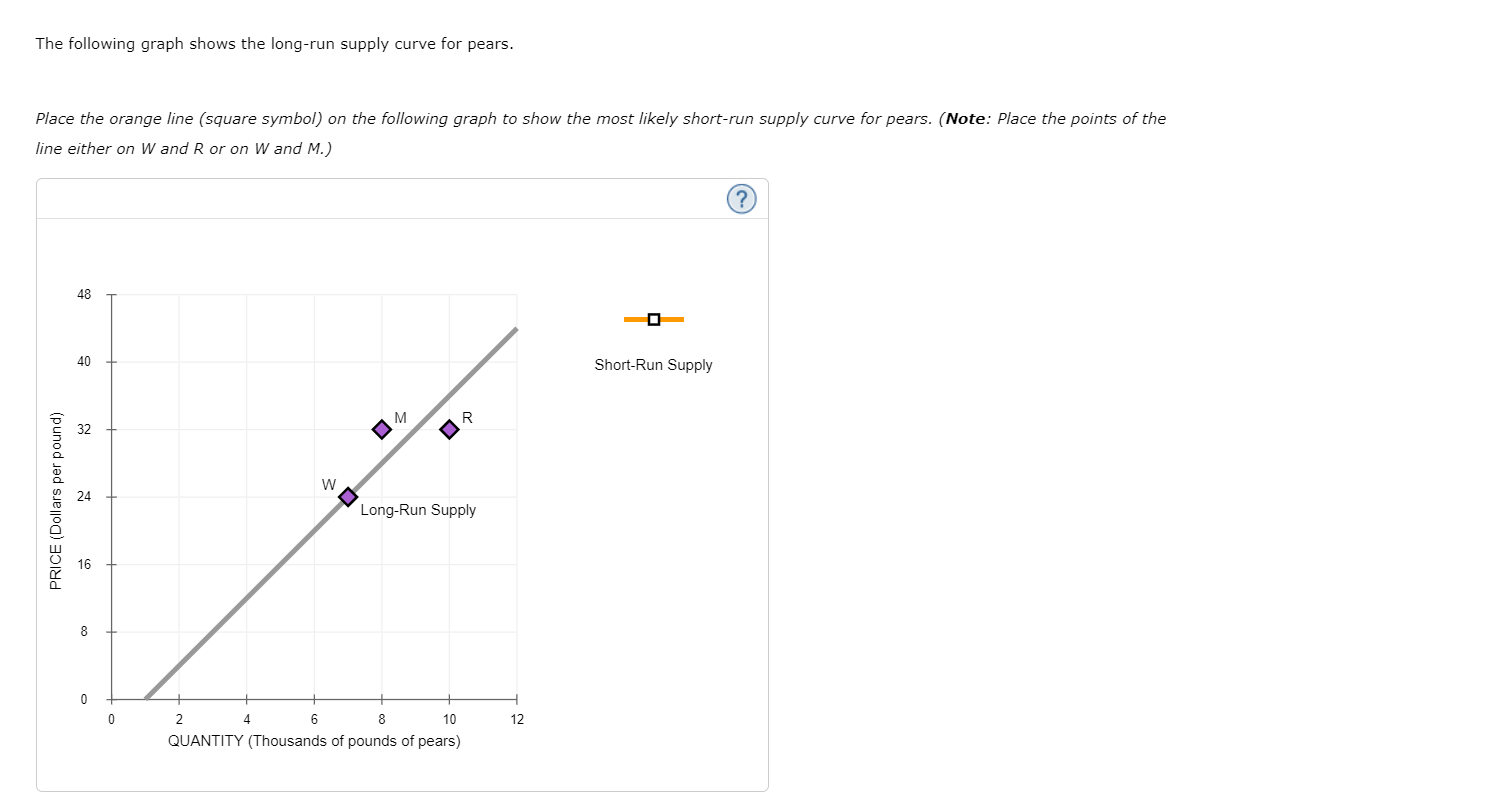The height and width of the screenshot is (808, 1506).
Task: Click the 8 tick on quantity axis
Action: (381, 719)
